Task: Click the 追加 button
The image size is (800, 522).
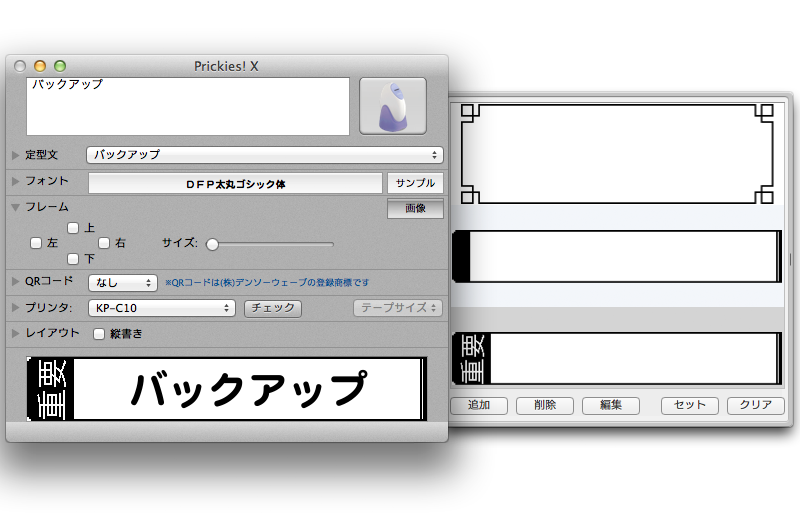Action: [x=479, y=406]
